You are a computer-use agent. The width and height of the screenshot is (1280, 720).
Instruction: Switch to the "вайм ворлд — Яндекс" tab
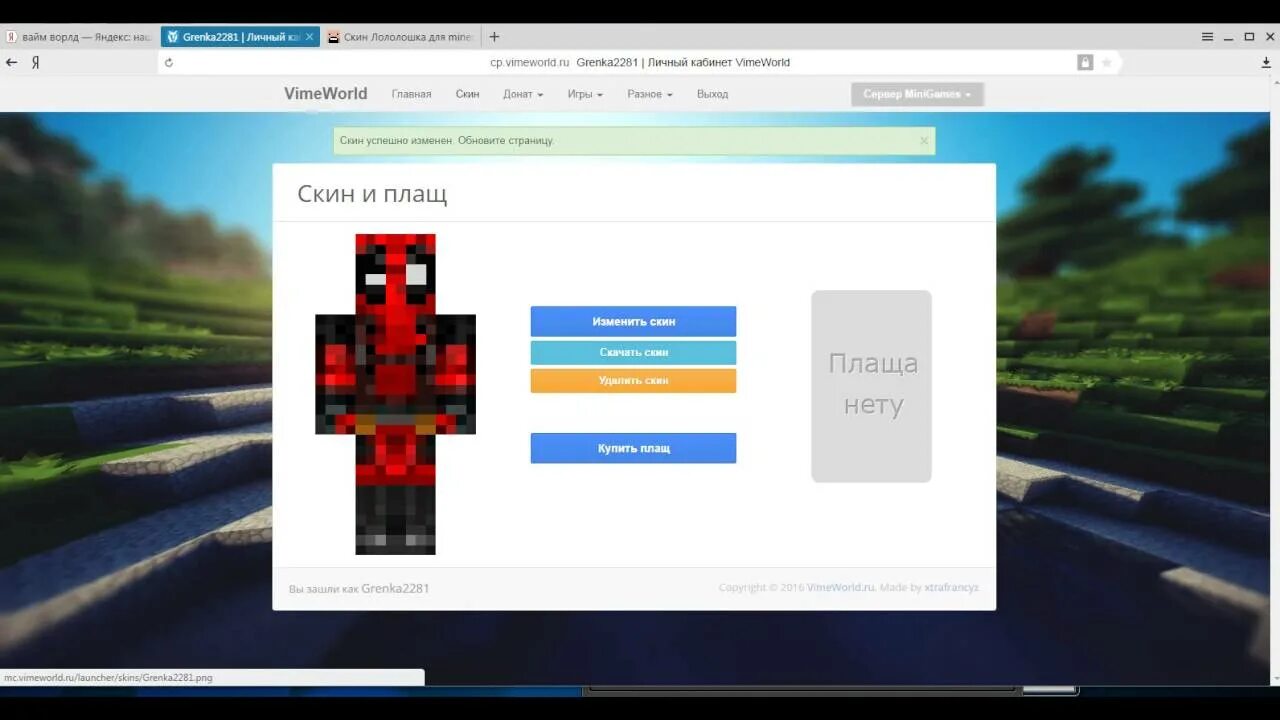click(x=80, y=37)
